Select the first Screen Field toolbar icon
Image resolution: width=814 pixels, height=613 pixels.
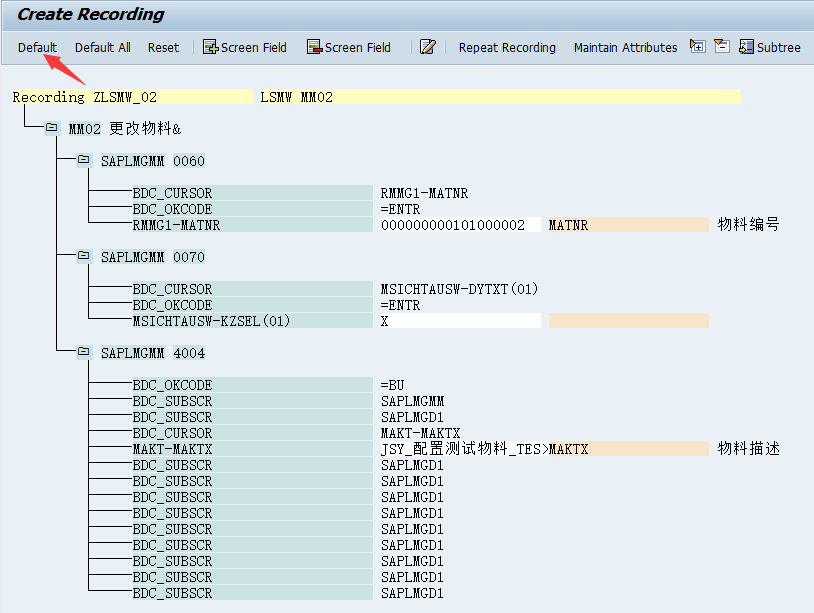click(x=209, y=47)
